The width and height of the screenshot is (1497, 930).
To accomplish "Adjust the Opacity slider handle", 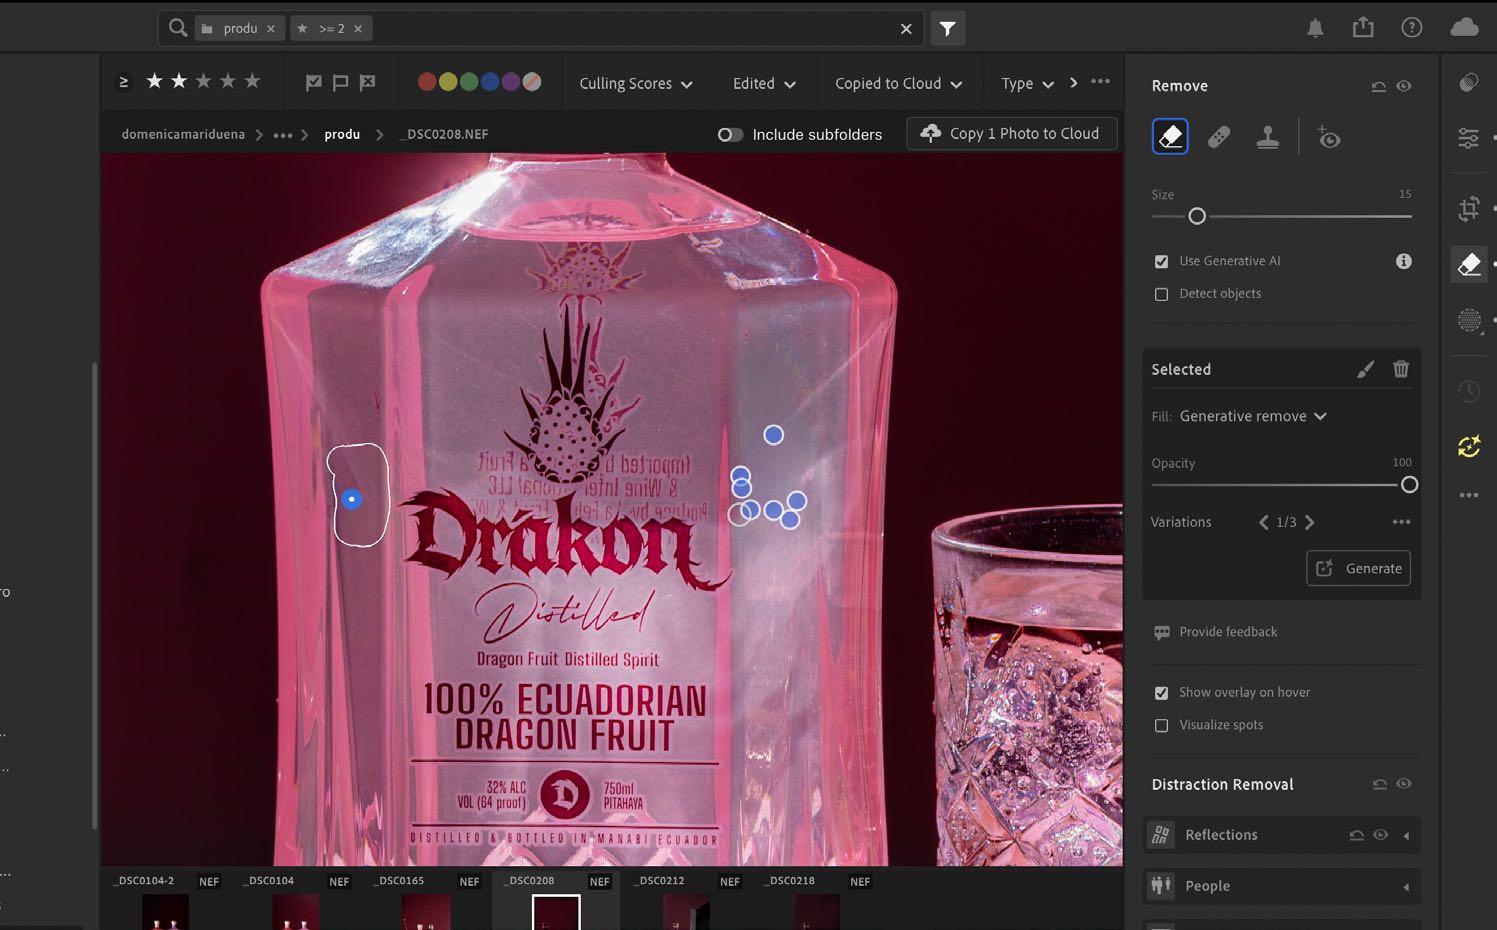I will [x=1409, y=485].
